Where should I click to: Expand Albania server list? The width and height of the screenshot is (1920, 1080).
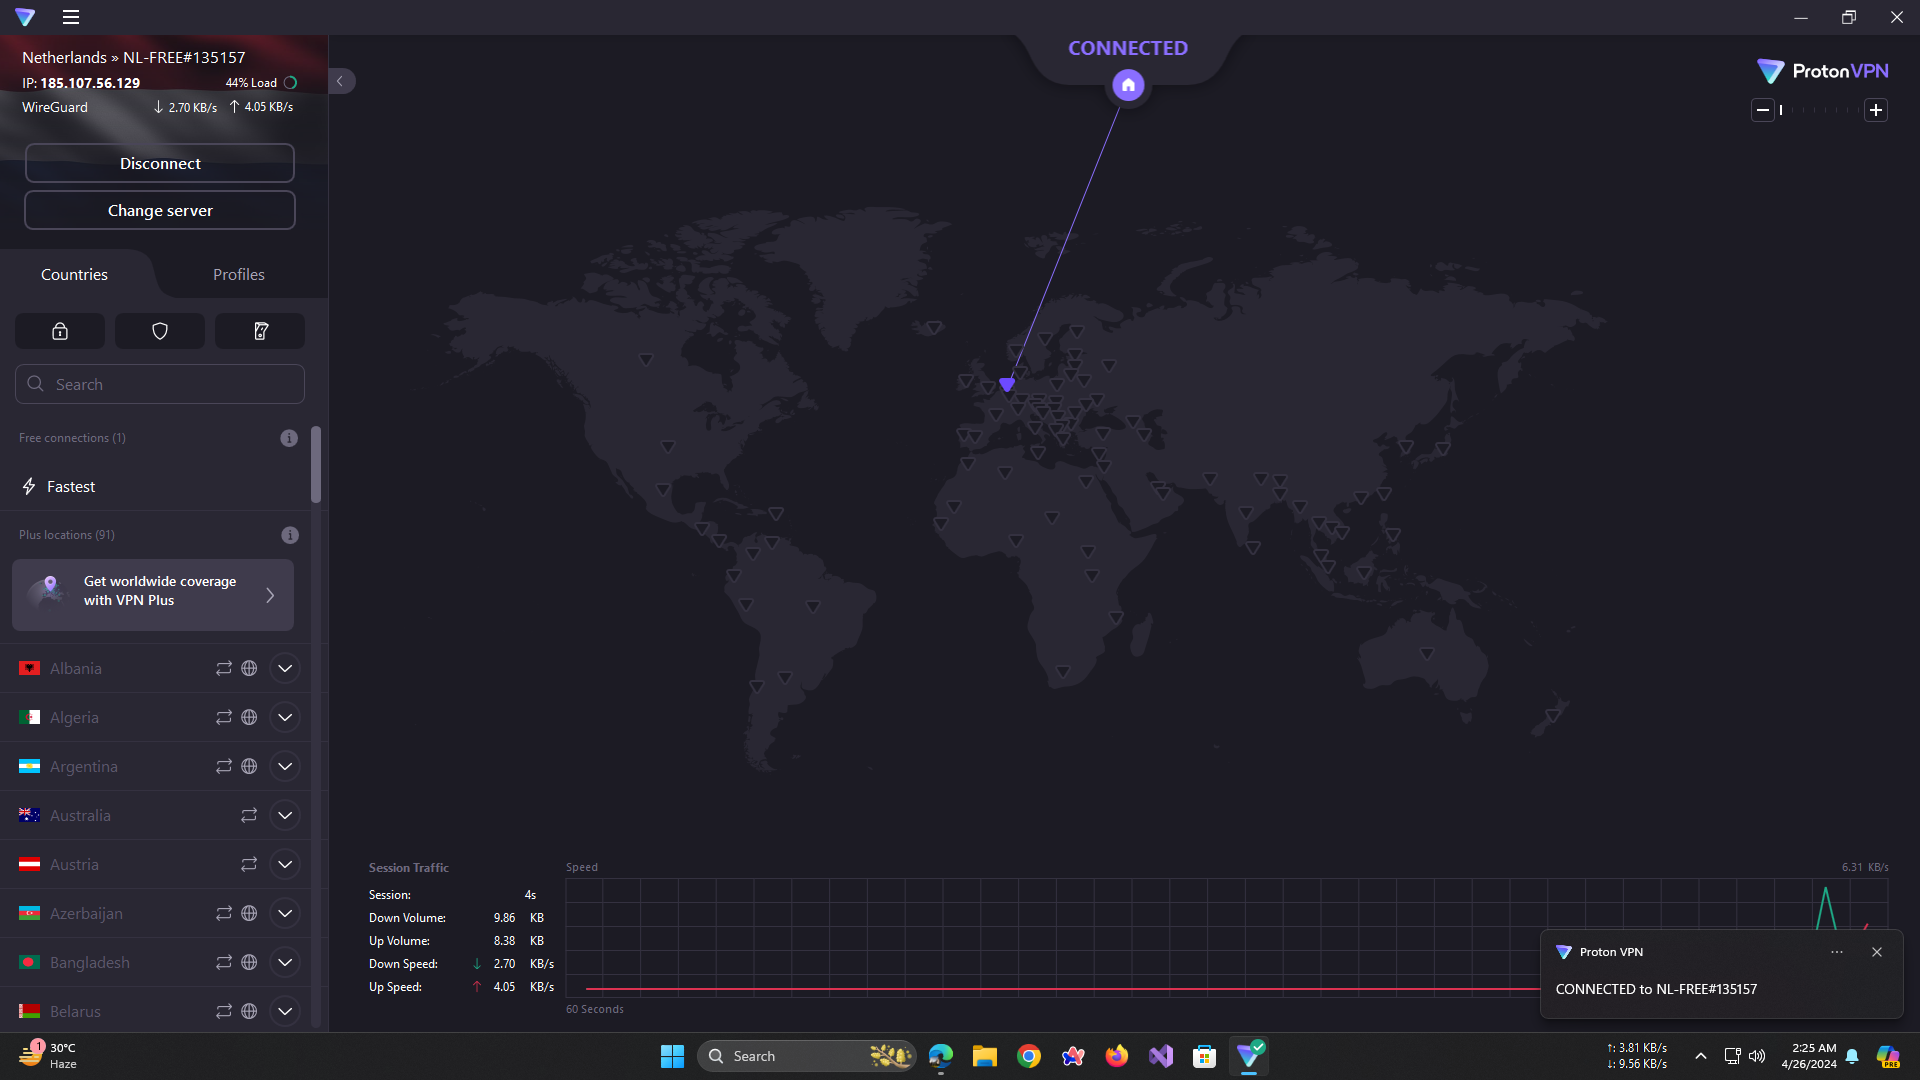tap(285, 668)
